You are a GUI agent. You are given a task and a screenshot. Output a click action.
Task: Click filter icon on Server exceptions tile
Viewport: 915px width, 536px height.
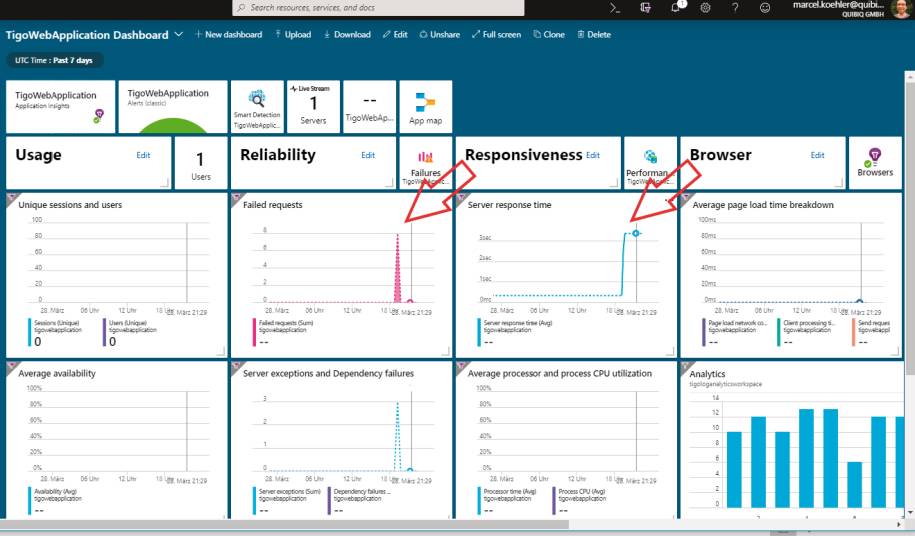[x=238, y=367]
